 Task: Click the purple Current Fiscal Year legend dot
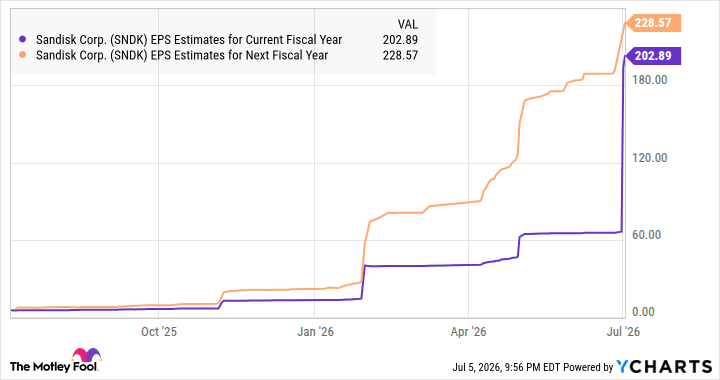[x=22, y=40]
